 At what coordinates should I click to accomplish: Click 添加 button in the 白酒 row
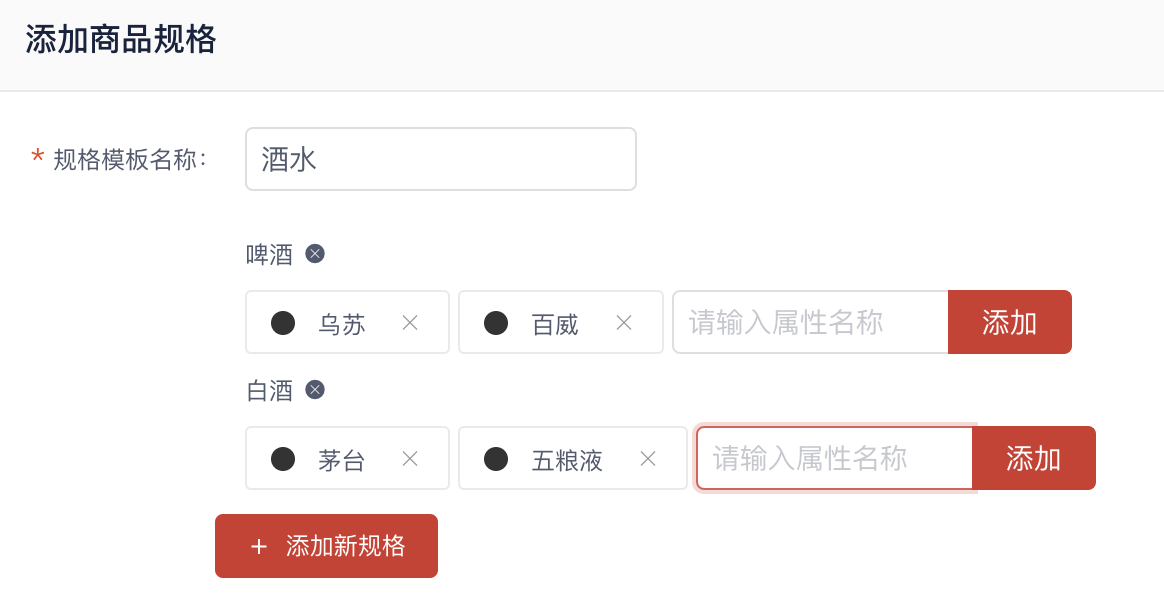coord(1033,458)
